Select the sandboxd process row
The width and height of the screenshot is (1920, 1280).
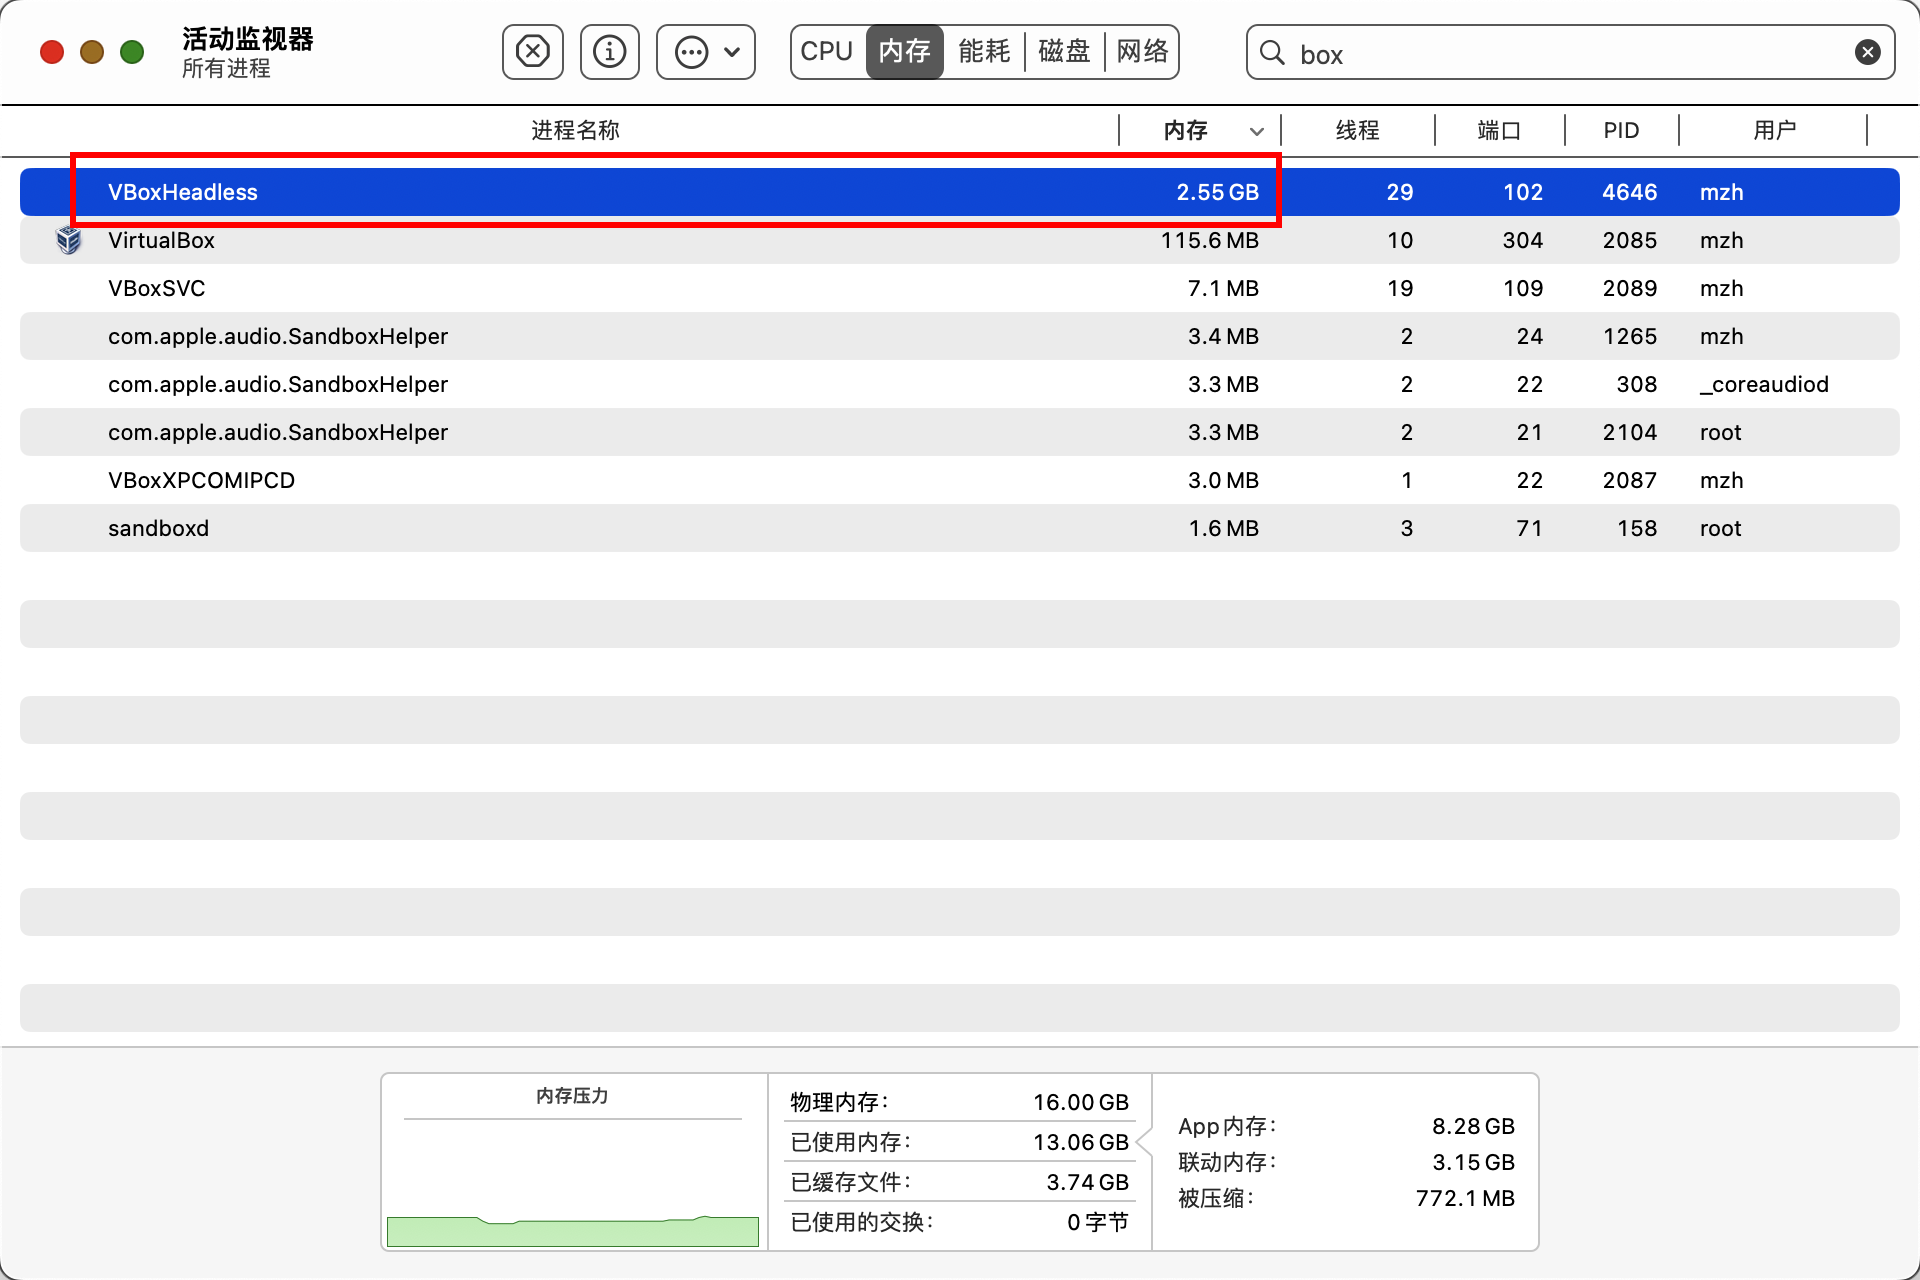click(960, 528)
